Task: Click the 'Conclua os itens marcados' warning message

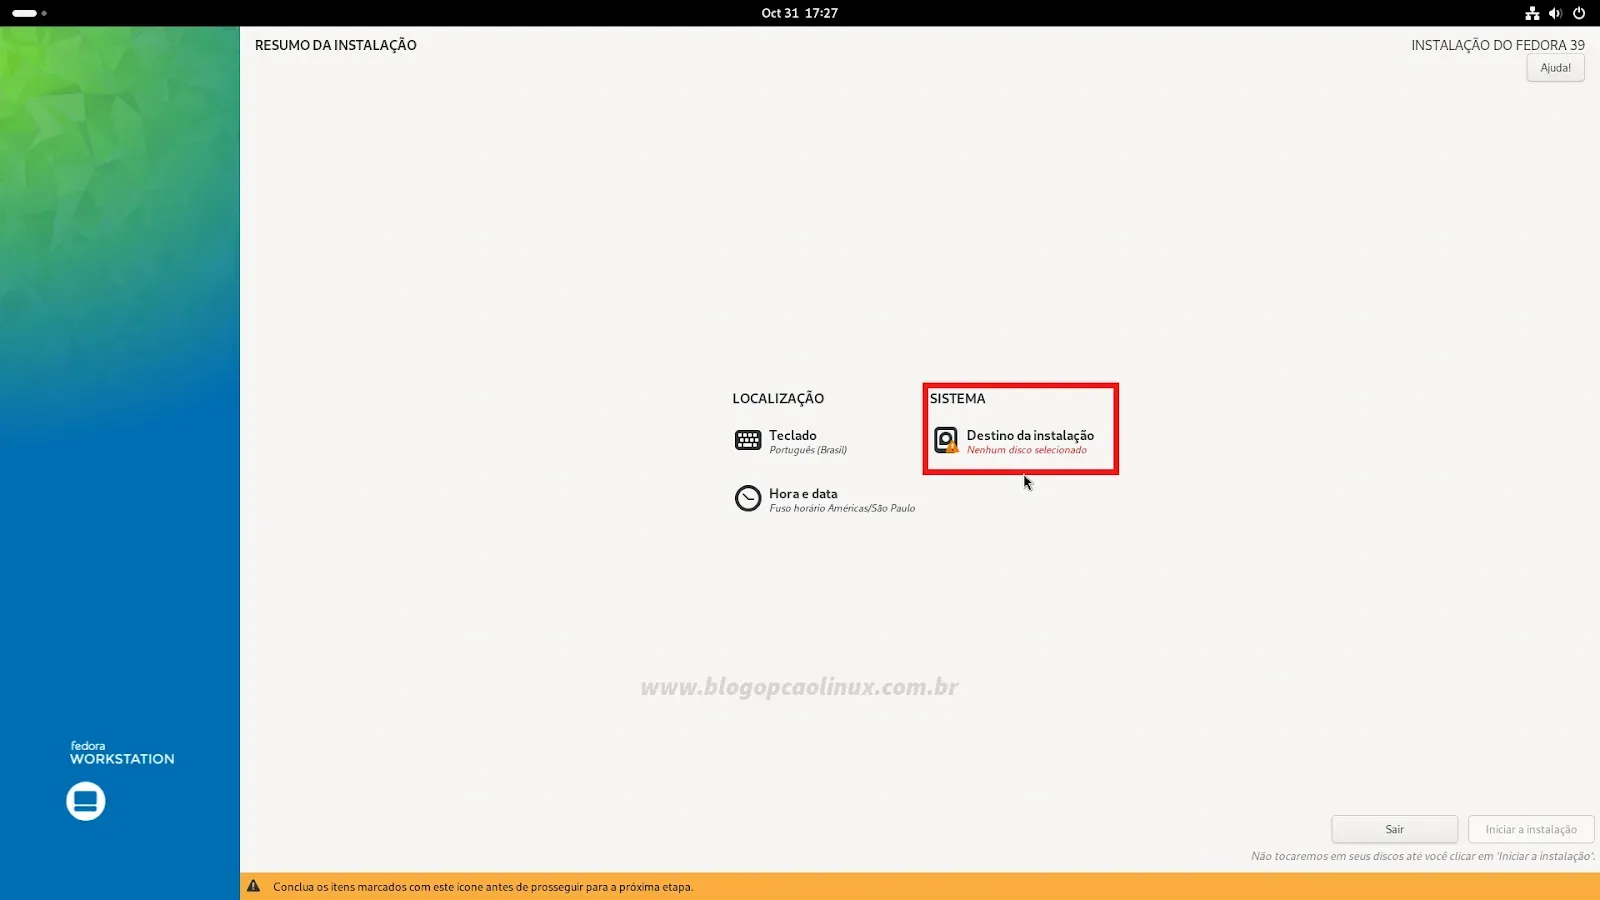Action: click(483, 887)
